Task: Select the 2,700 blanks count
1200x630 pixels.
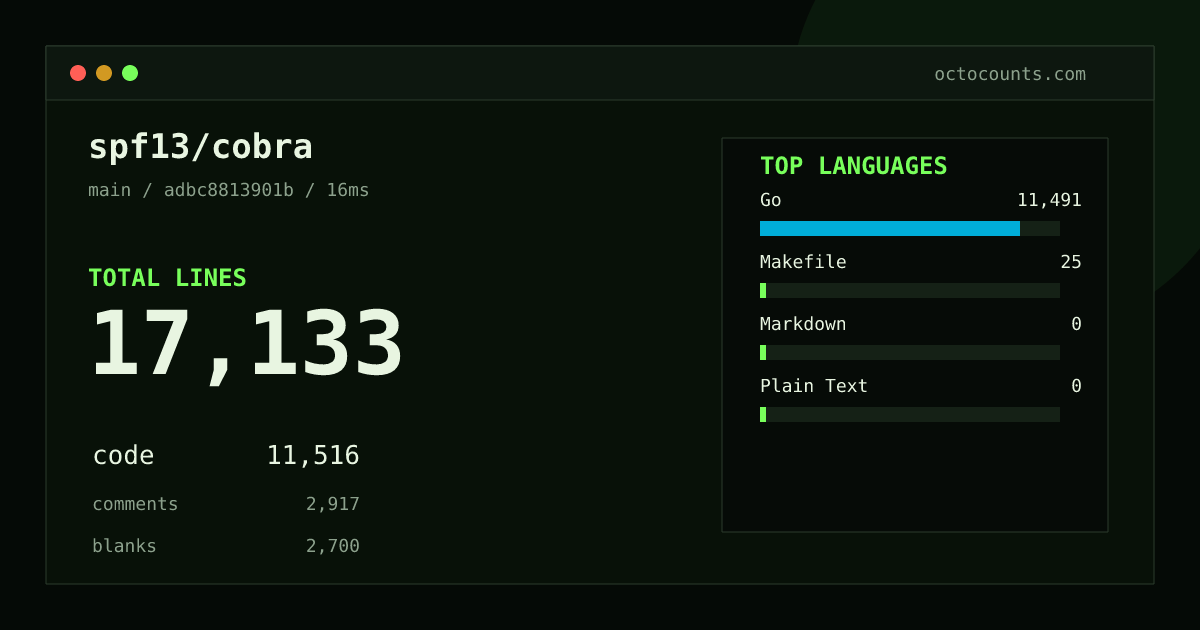Action: [333, 546]
